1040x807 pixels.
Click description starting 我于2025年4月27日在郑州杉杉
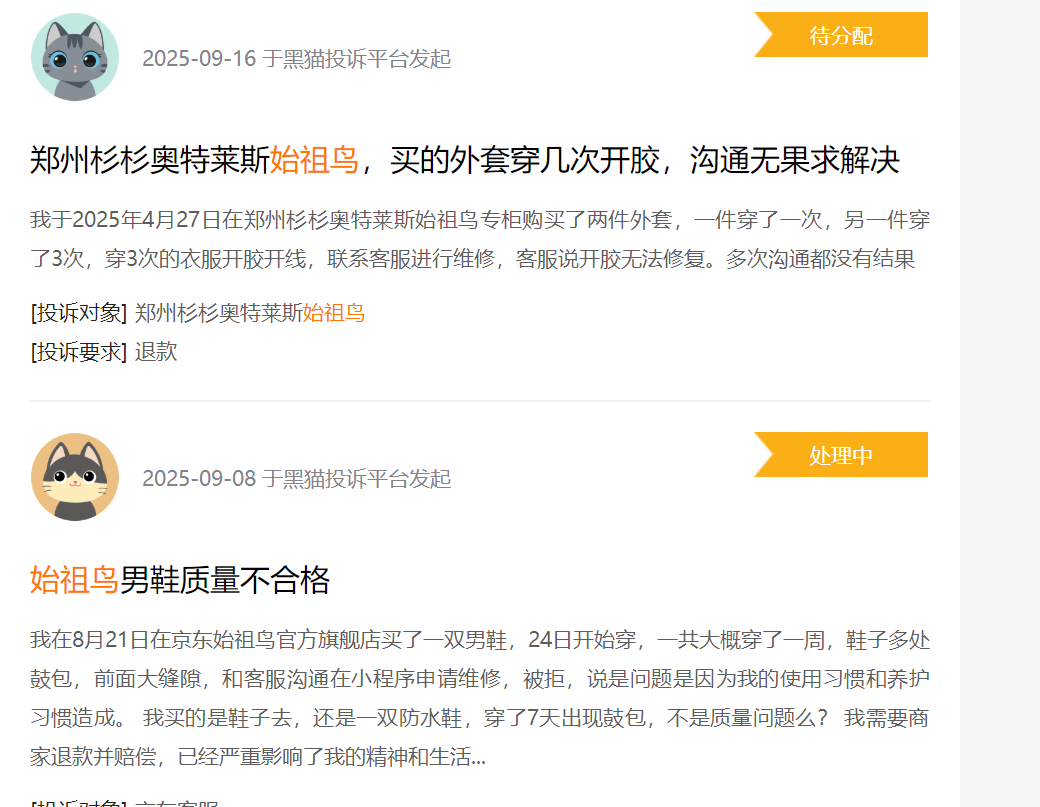pos(480,239)
